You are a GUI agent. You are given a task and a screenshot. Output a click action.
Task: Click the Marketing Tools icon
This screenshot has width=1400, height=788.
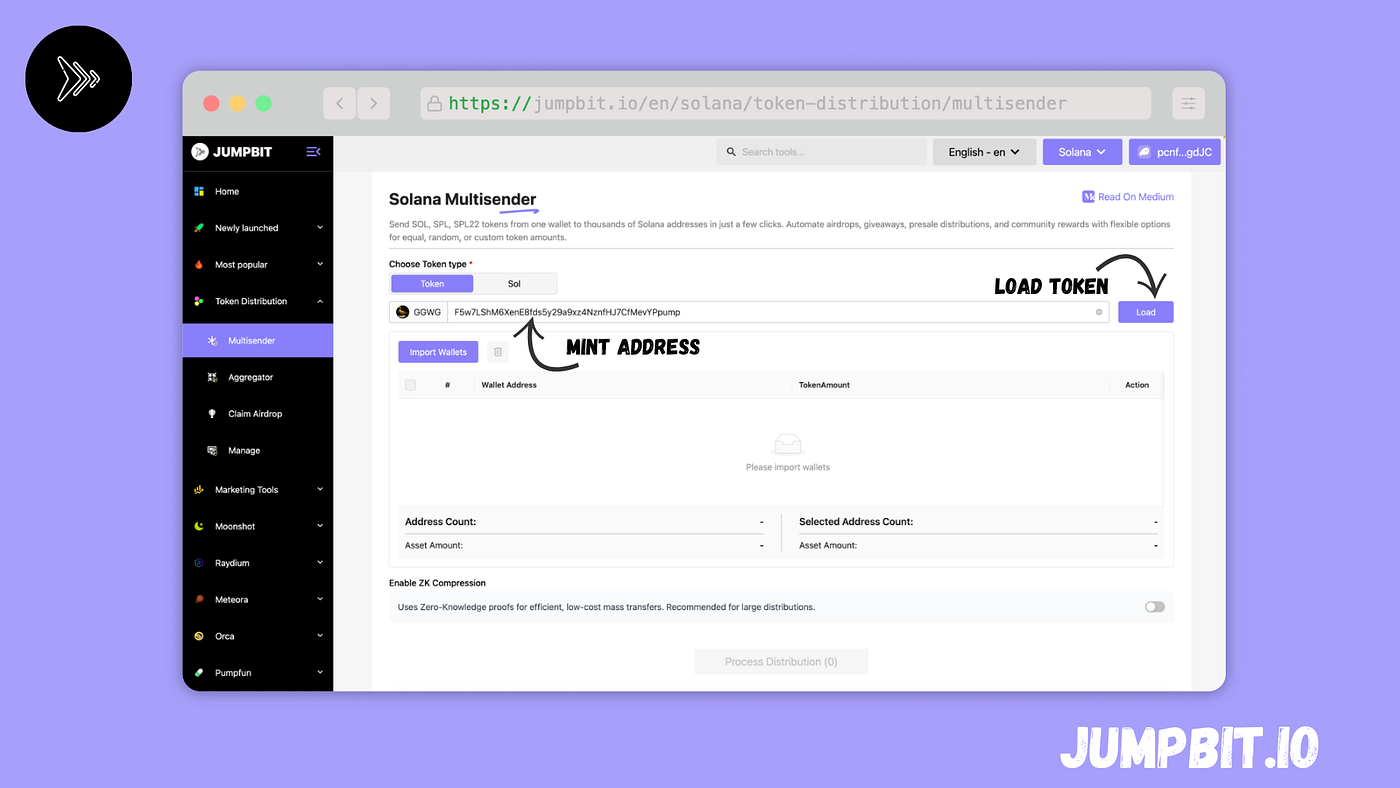click(x=199, y=490)
